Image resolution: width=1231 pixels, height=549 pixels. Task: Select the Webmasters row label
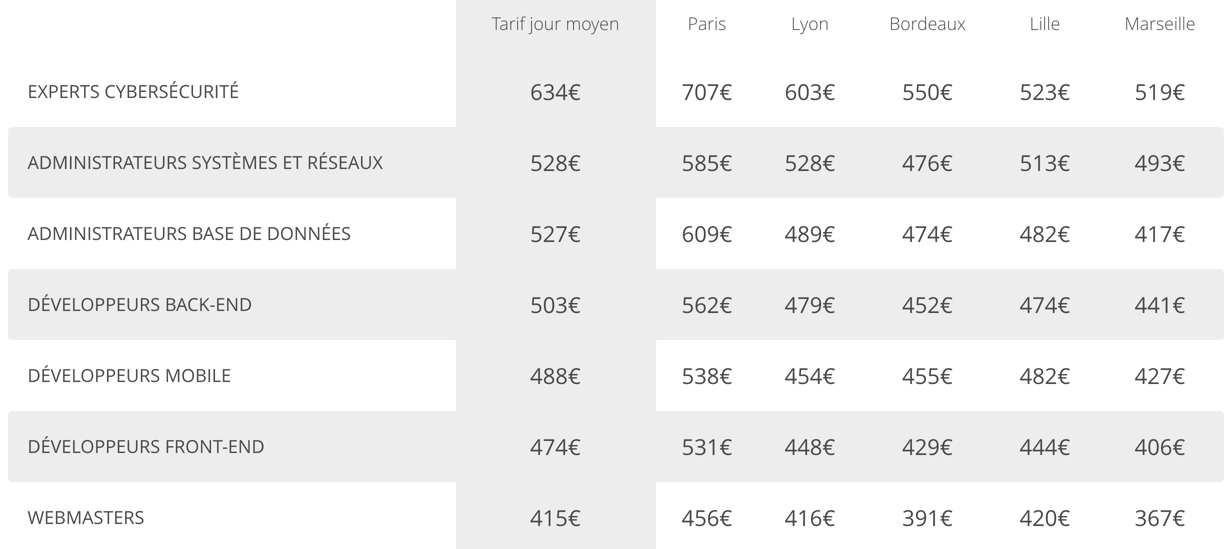86,518
